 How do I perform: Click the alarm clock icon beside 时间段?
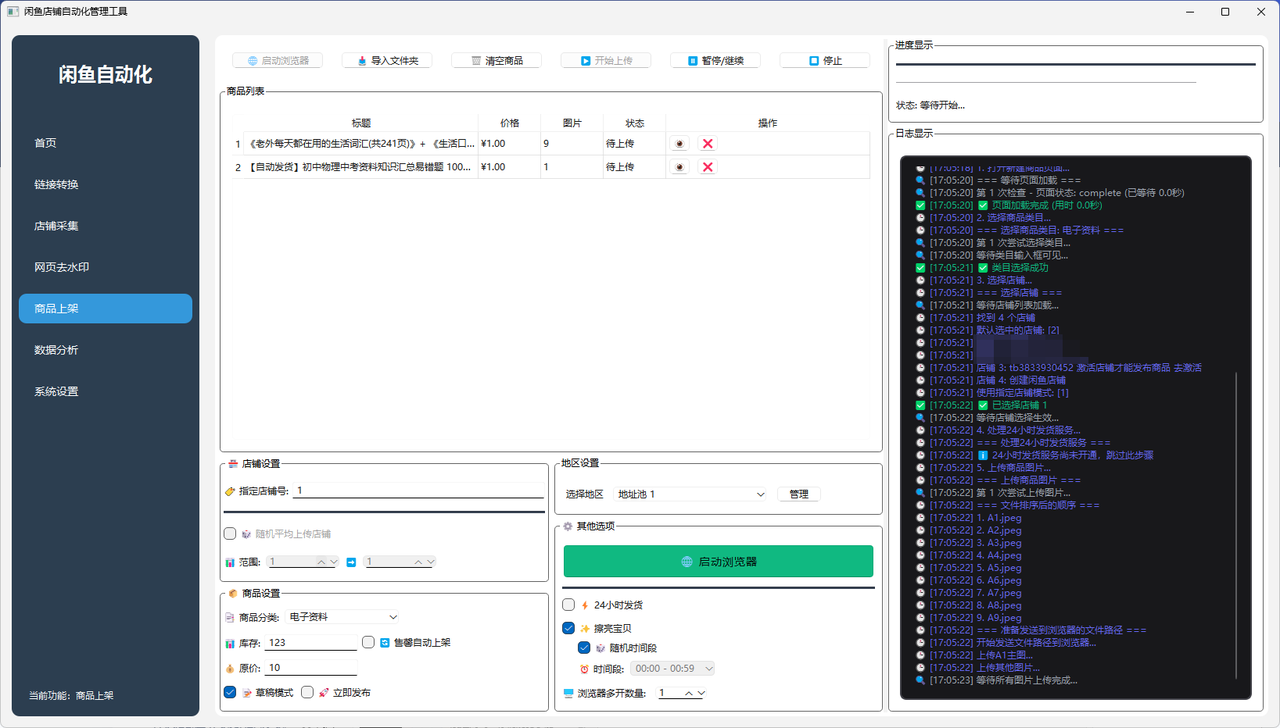coord(585,669)
